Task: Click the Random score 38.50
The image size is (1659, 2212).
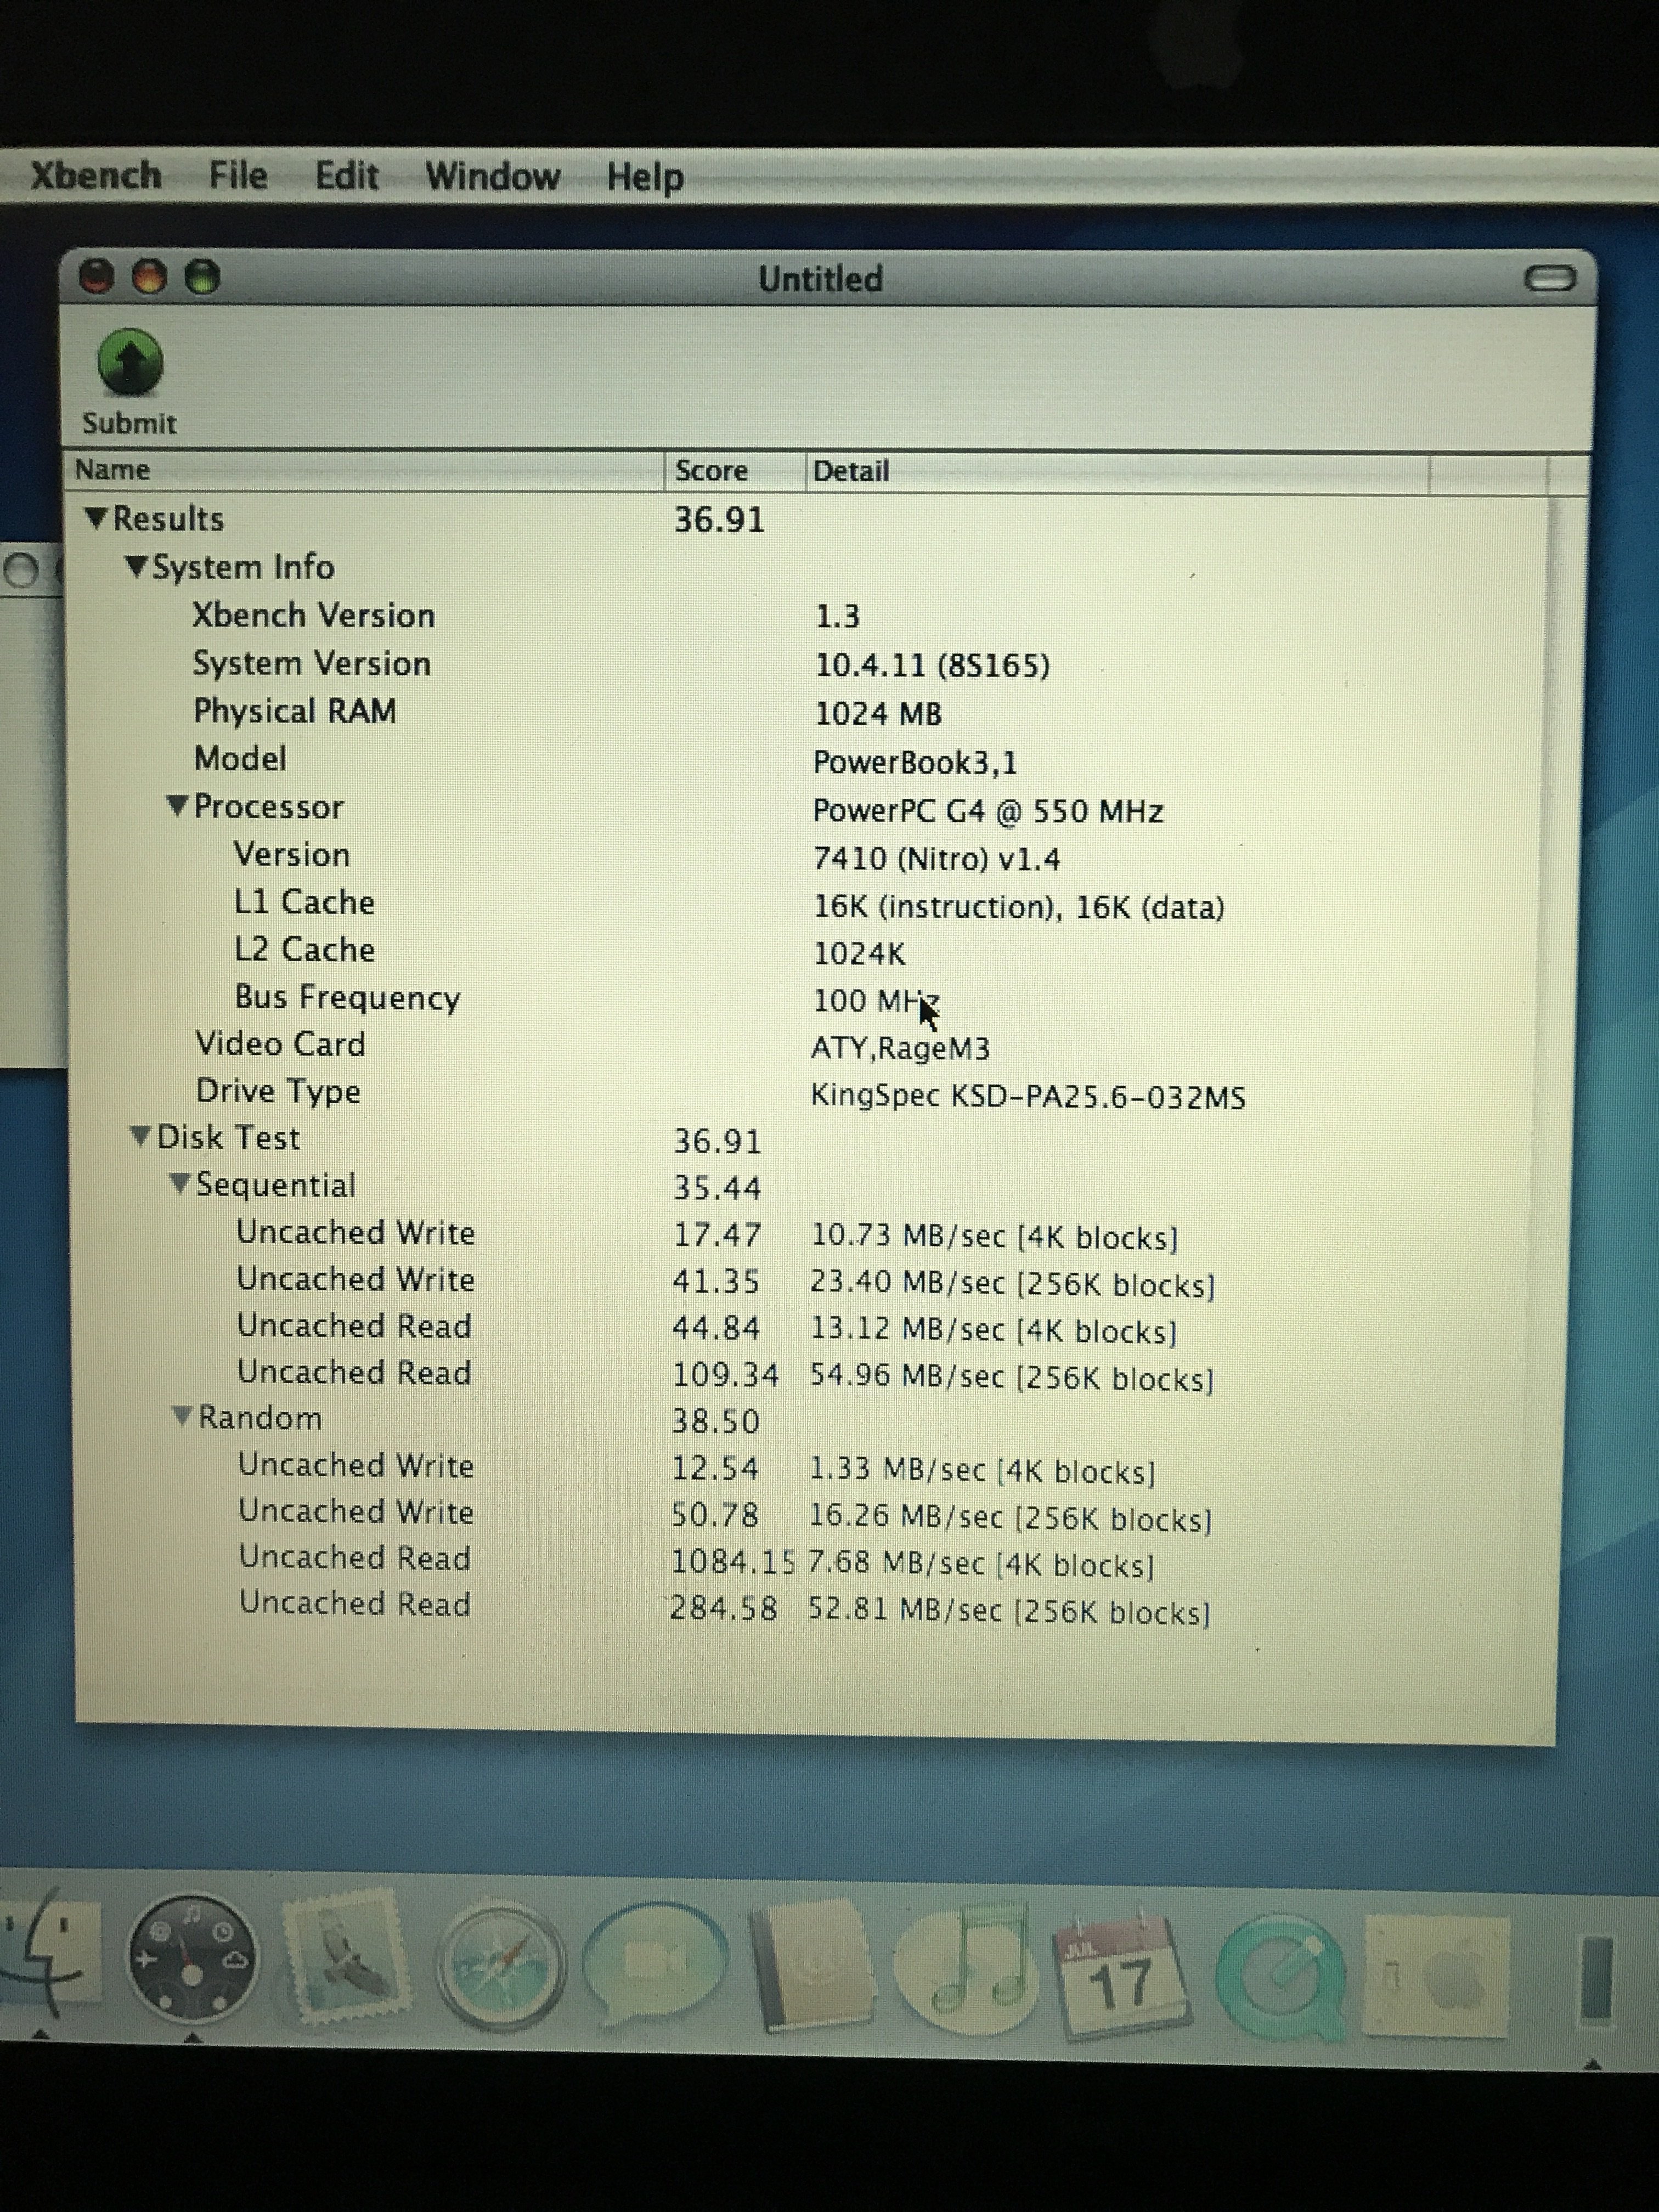Action: pyautogui.click(x=716, y=1421)
